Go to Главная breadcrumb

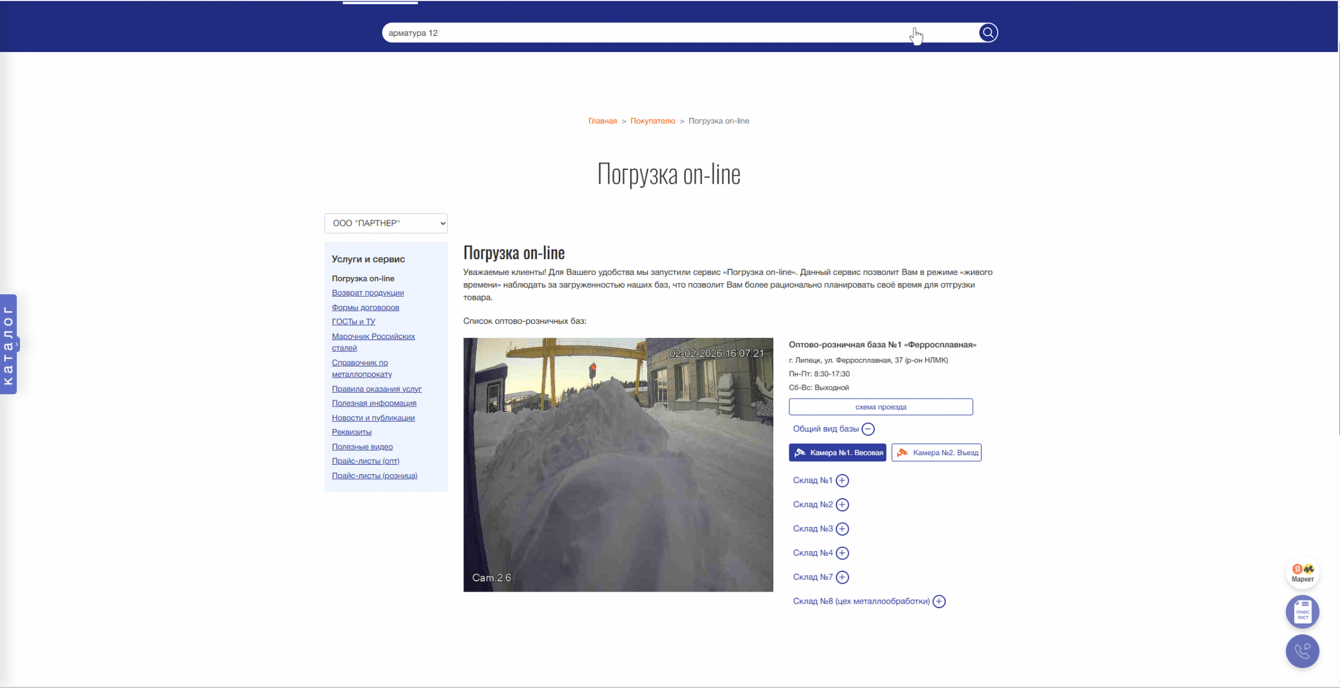click(603, 121)
